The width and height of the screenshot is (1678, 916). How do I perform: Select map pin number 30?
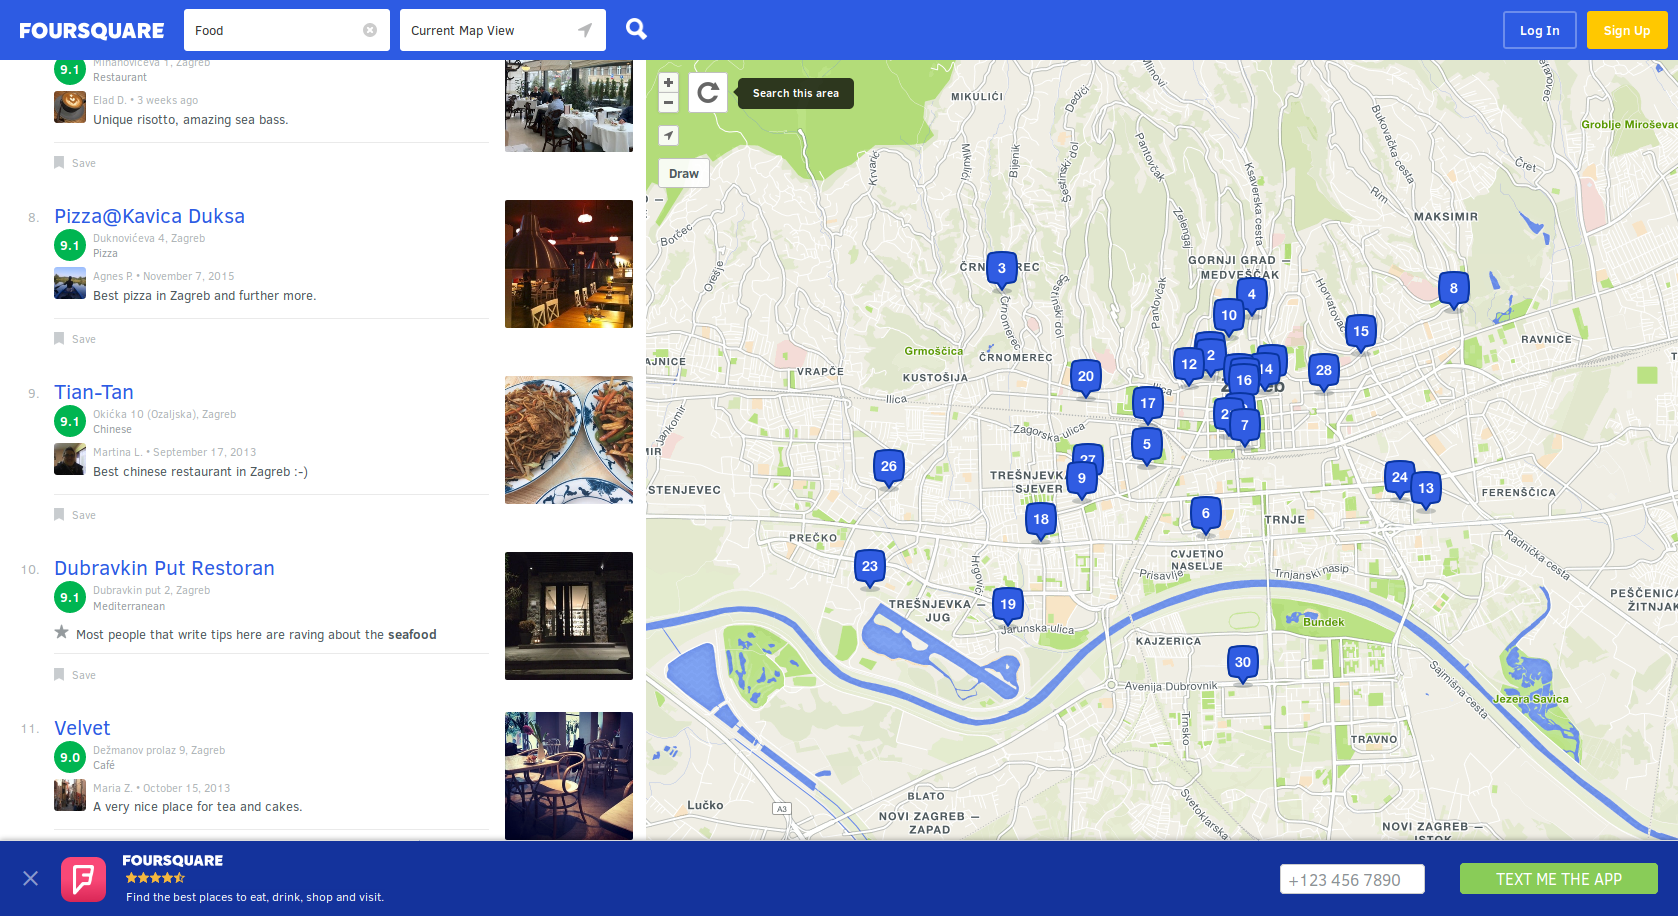tap(1243, 663)
